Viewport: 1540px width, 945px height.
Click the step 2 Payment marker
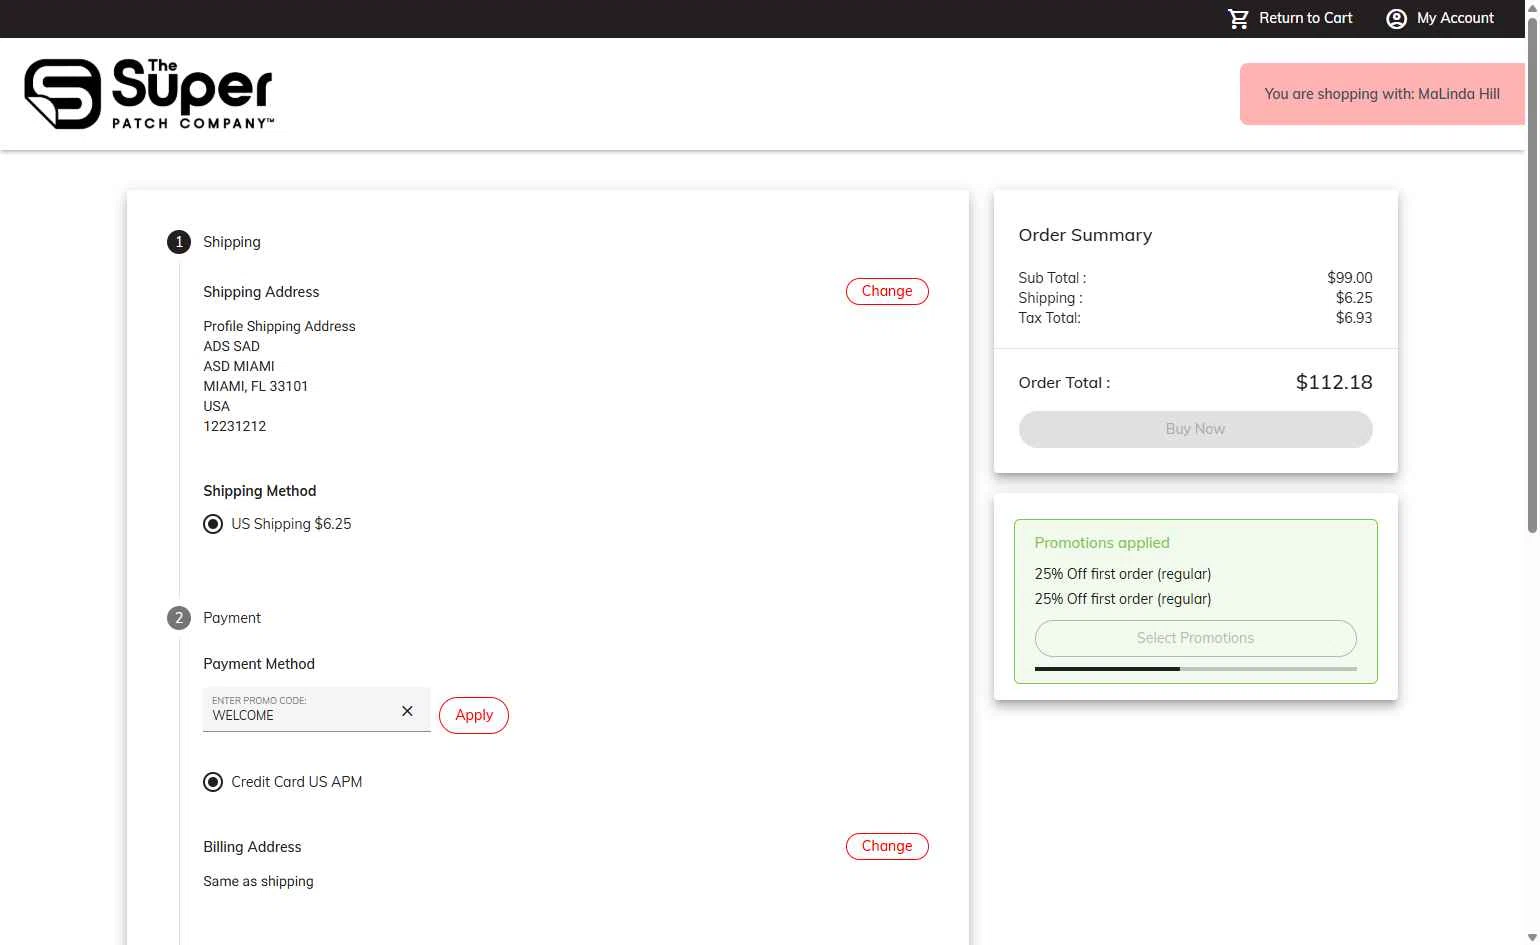pos(179,618)
